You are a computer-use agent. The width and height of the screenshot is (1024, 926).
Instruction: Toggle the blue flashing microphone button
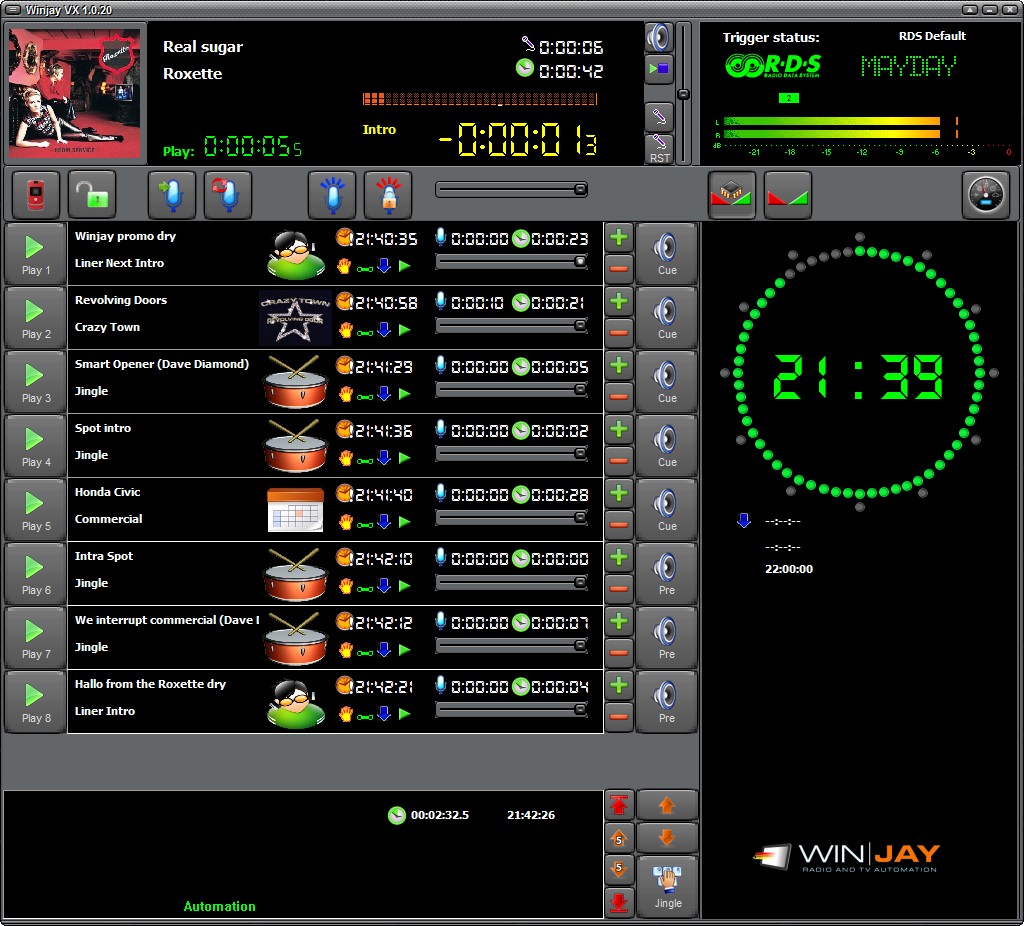332,195
